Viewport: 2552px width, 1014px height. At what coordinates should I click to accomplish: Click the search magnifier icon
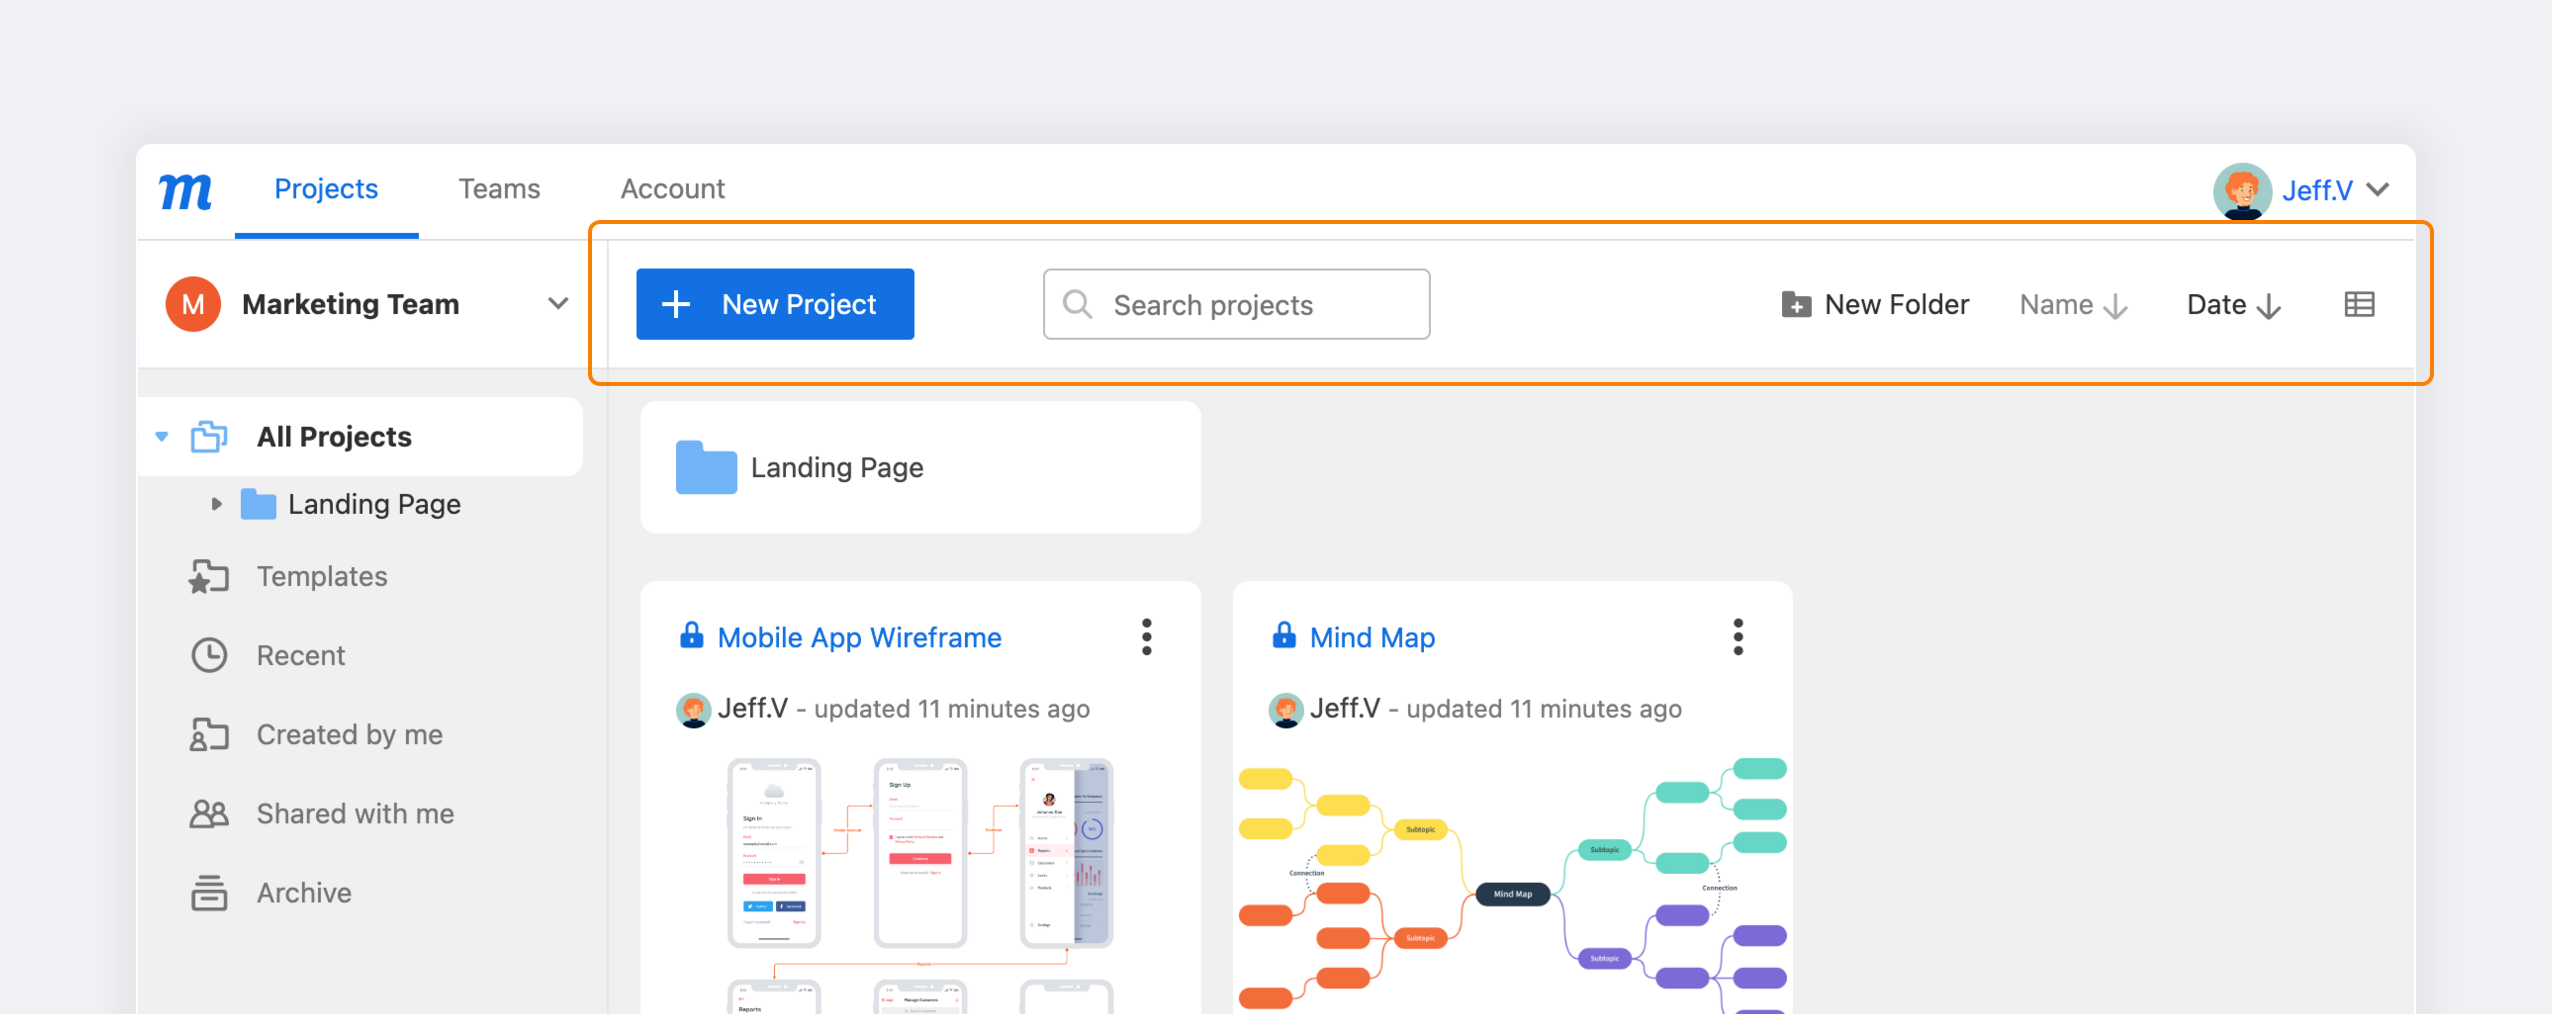coord(1078,304)
